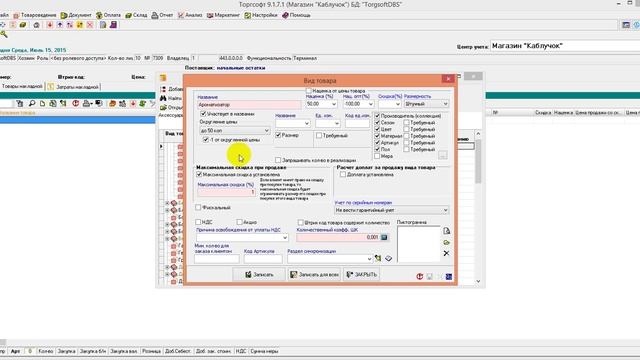Click the Пиктограмма preview box
Image resolution: width=640 pixels, height=360 pixels.
(418, 244)
